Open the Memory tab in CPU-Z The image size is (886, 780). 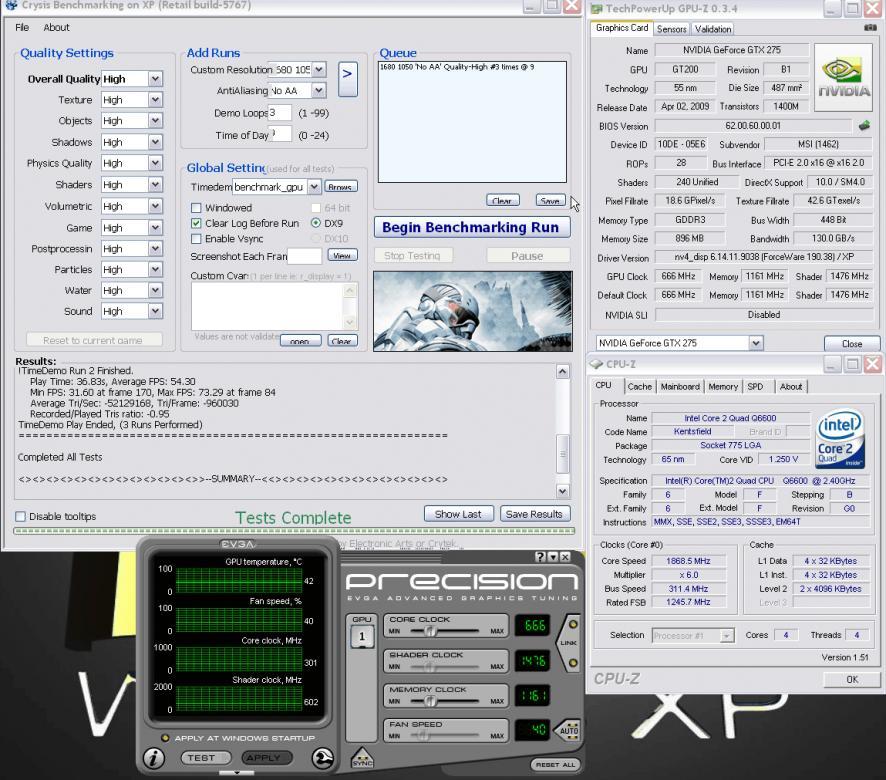point(723,387)
